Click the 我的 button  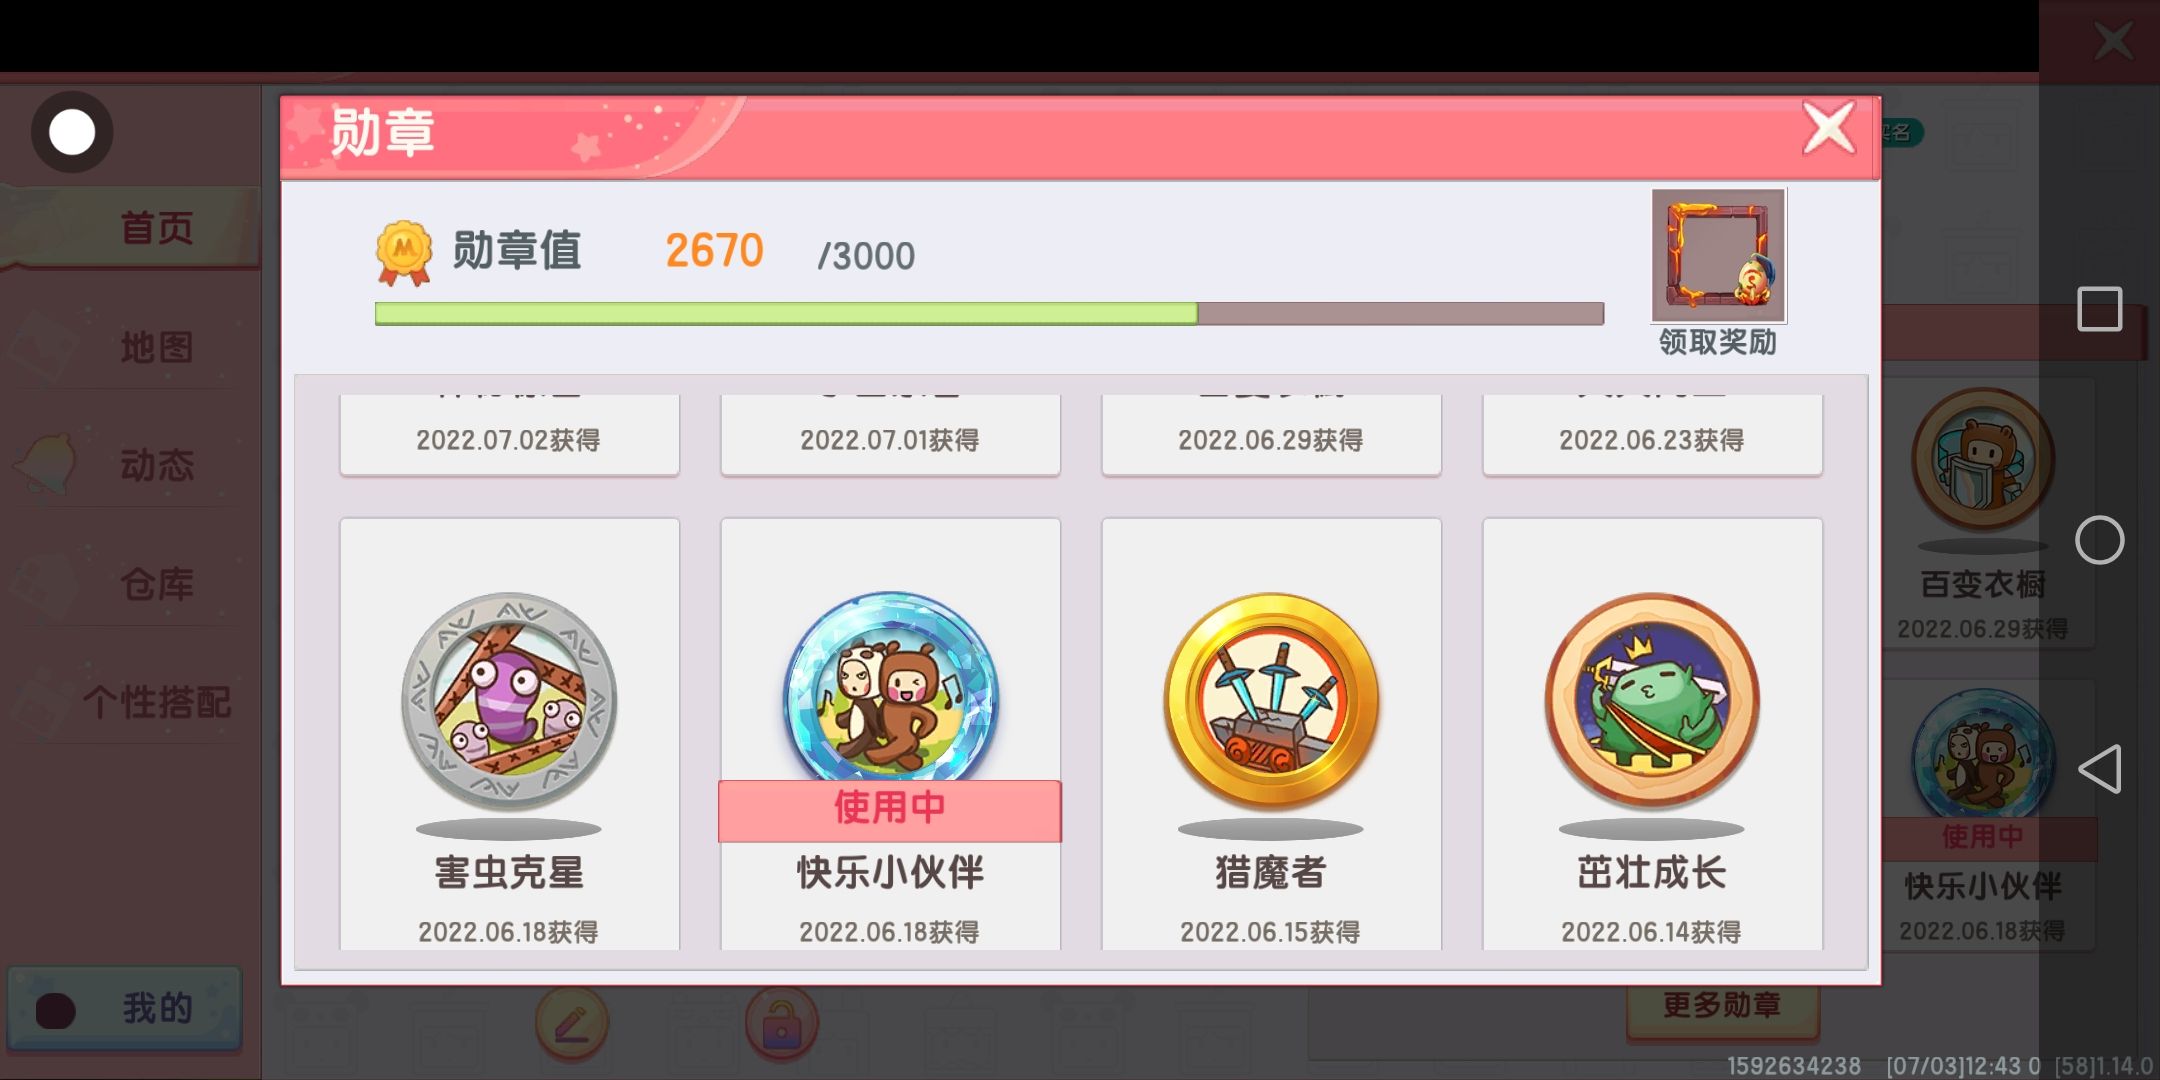[x=125, y=1008]
